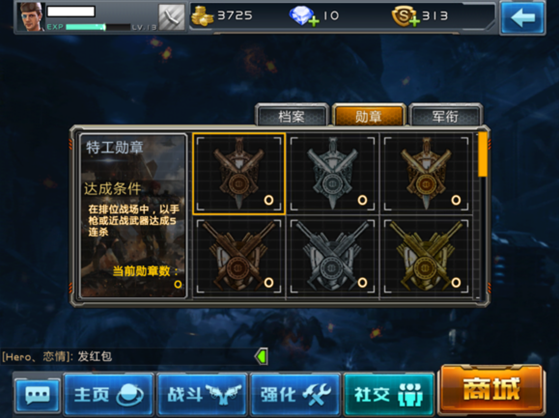559x418 pixels.
Task: Switch to the 档案 tab
Action: [292, 116]
